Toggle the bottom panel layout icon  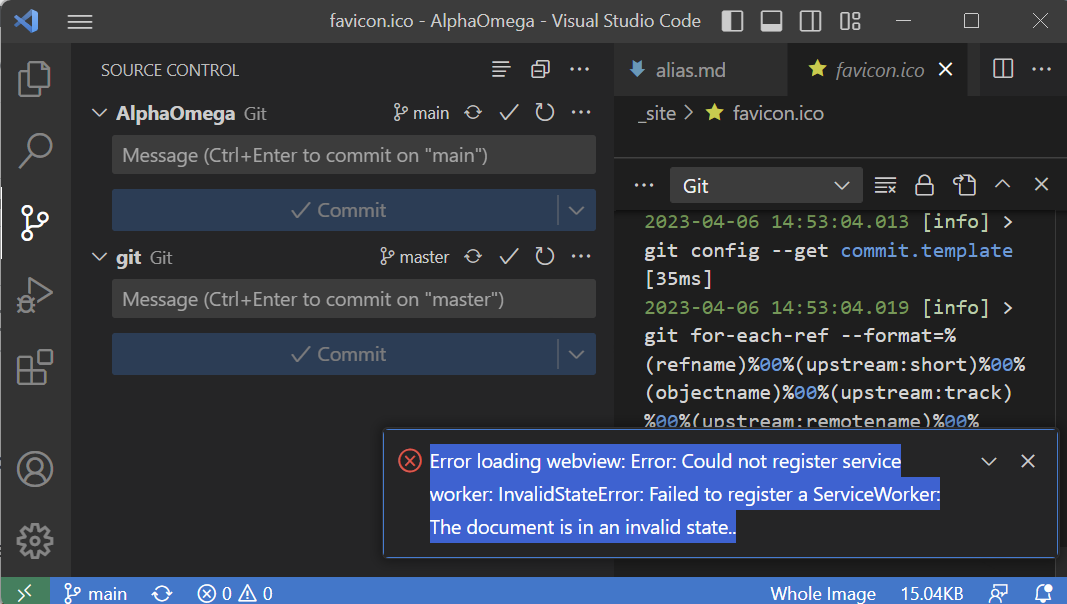pyautogui.click(x=771, y=21)
